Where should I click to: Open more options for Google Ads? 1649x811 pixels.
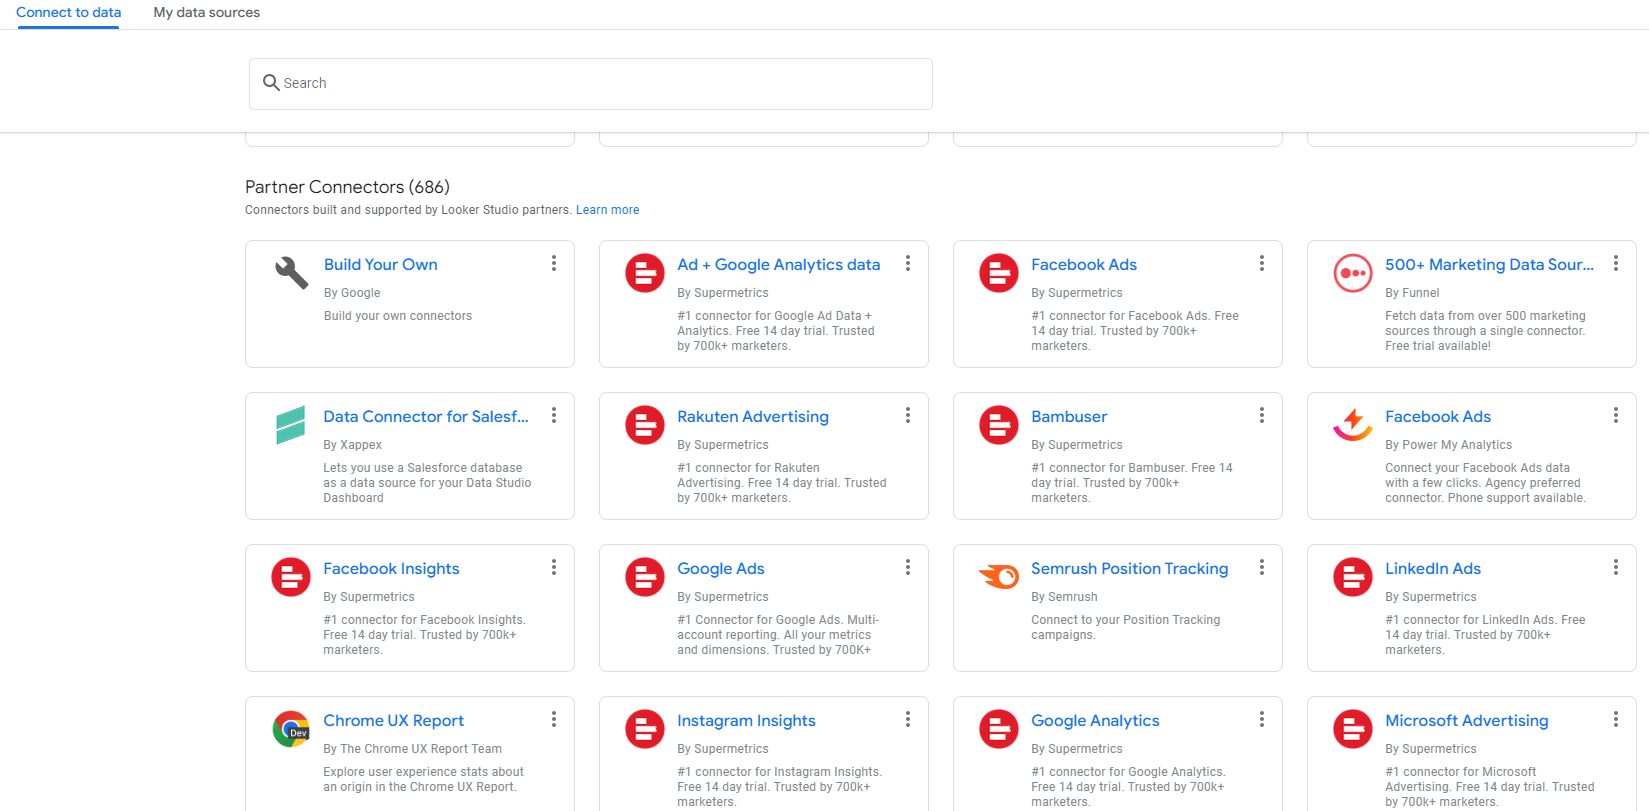pos(907,567)
